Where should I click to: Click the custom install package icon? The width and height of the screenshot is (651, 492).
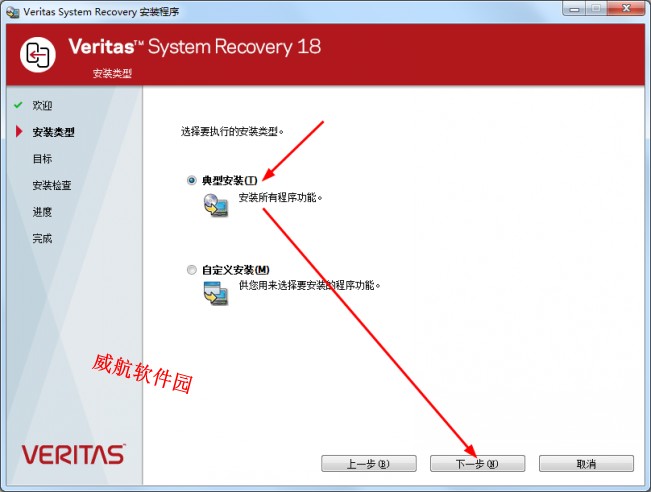[x=215, y=293]
